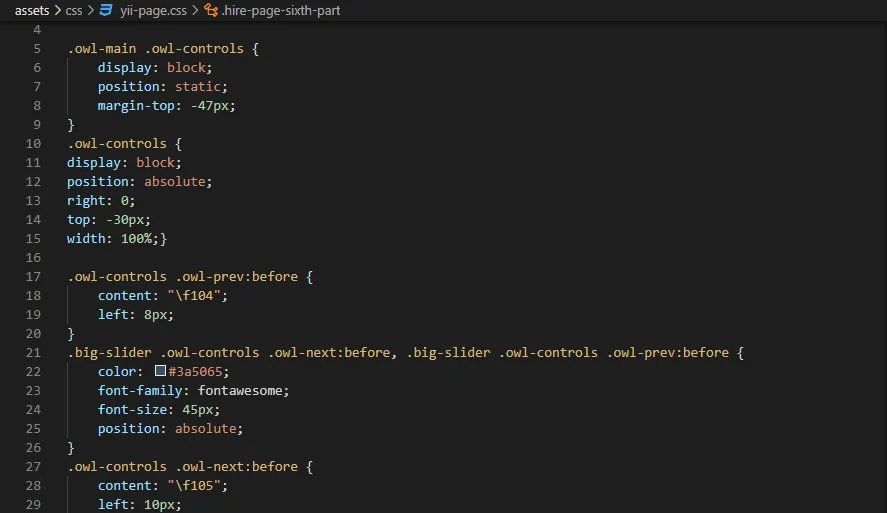This screenshot has width=887, height=513.
Task: Click closing brace on line 26
Action: click(x=71, y=448)
